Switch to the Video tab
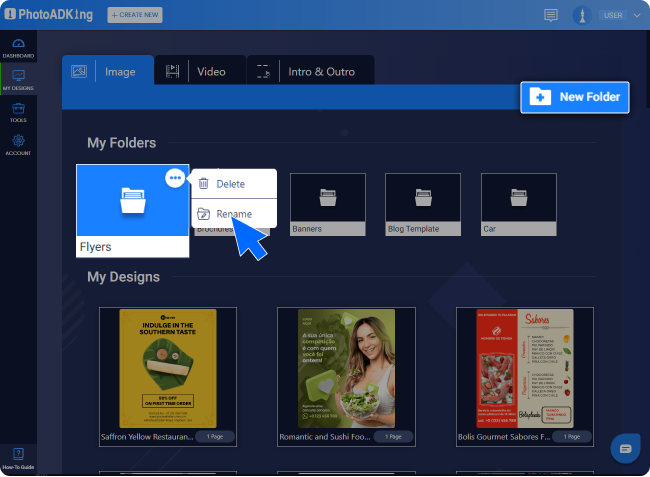650x477 pixels. (x=200, y=71)
